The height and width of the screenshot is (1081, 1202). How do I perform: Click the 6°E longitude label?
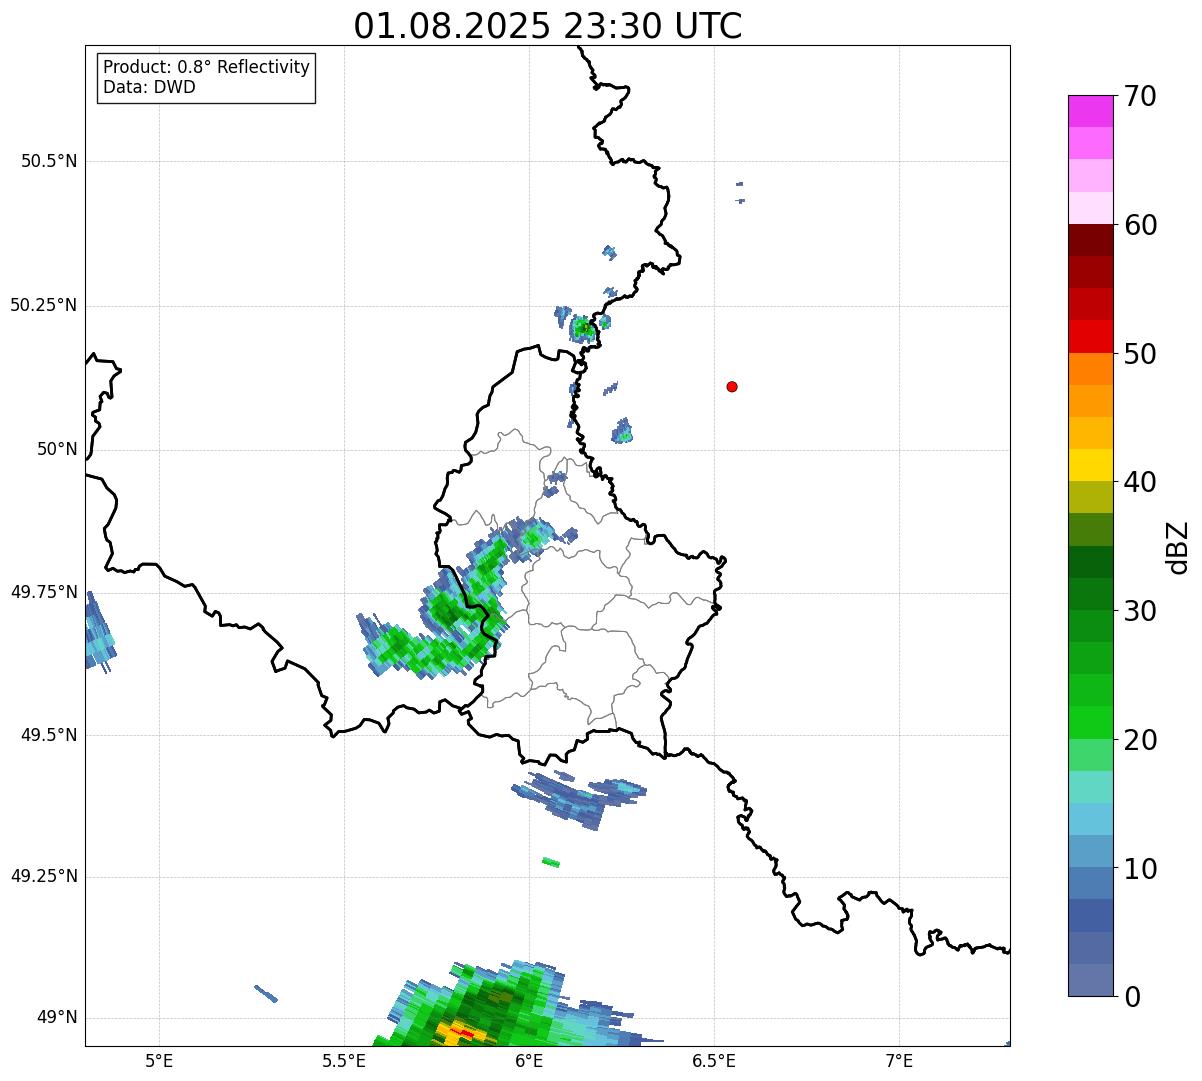click(x=529, y=1060)
